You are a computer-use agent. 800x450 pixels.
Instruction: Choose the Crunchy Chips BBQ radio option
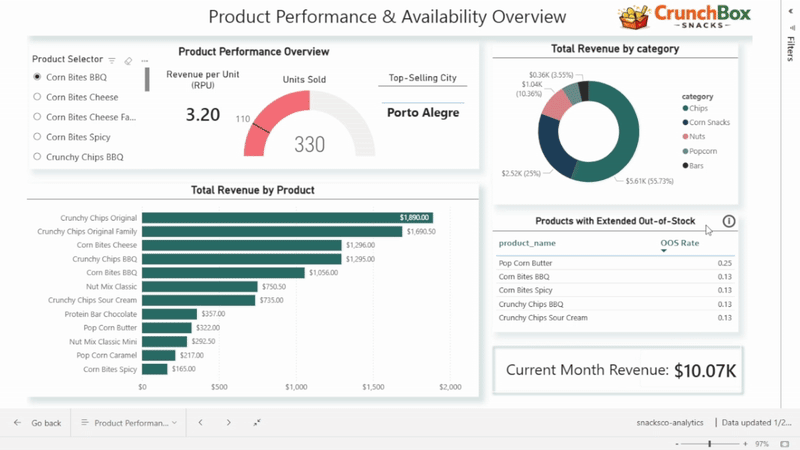[37, 157]
